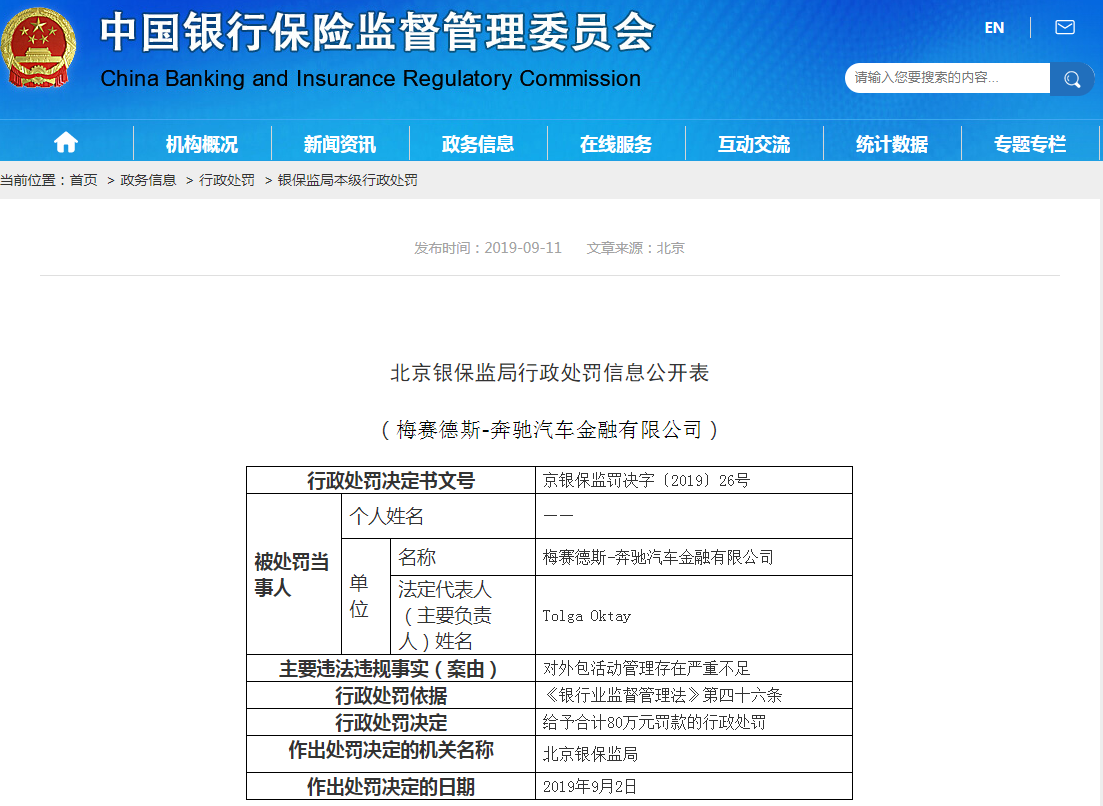Open the 统计数据 menu
The image size is (1103, 806).
[892, 144]
